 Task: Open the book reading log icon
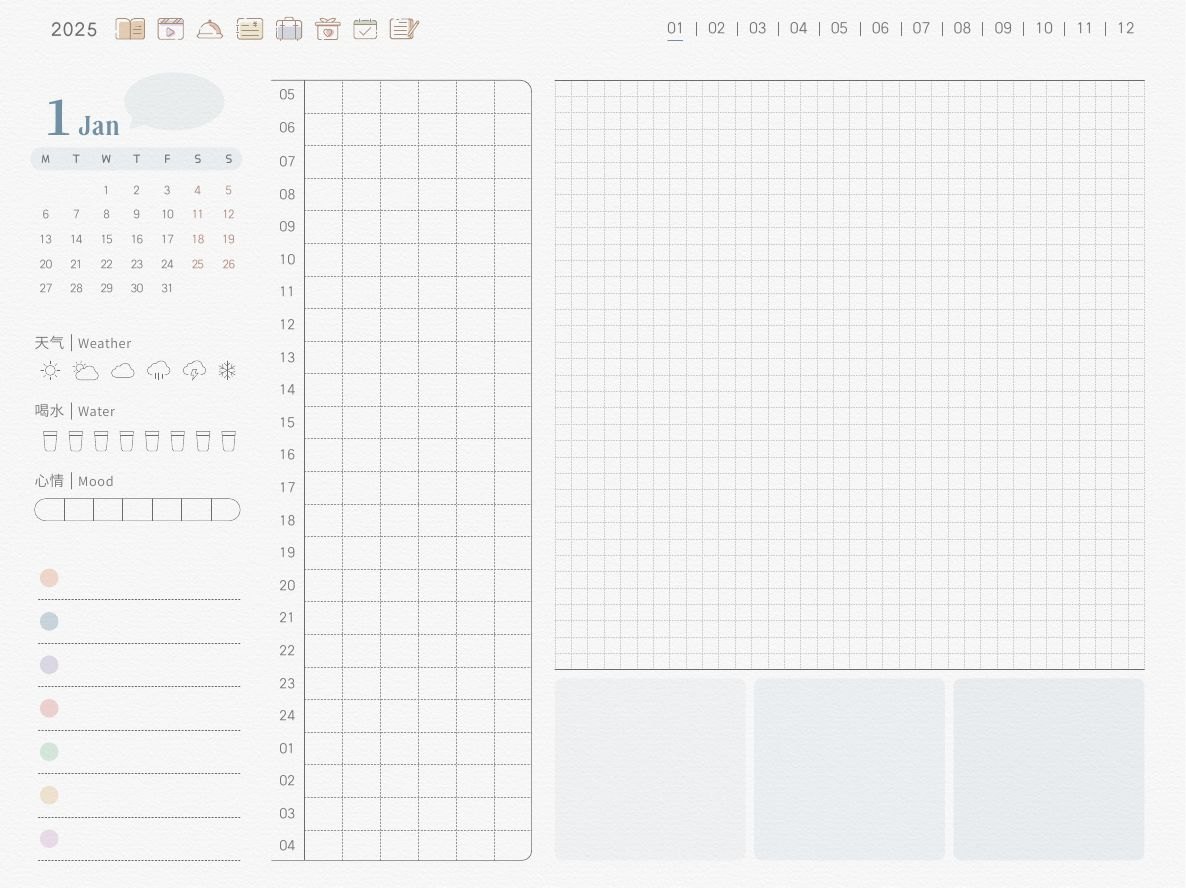pyautogui.click(x=130, y=29)
